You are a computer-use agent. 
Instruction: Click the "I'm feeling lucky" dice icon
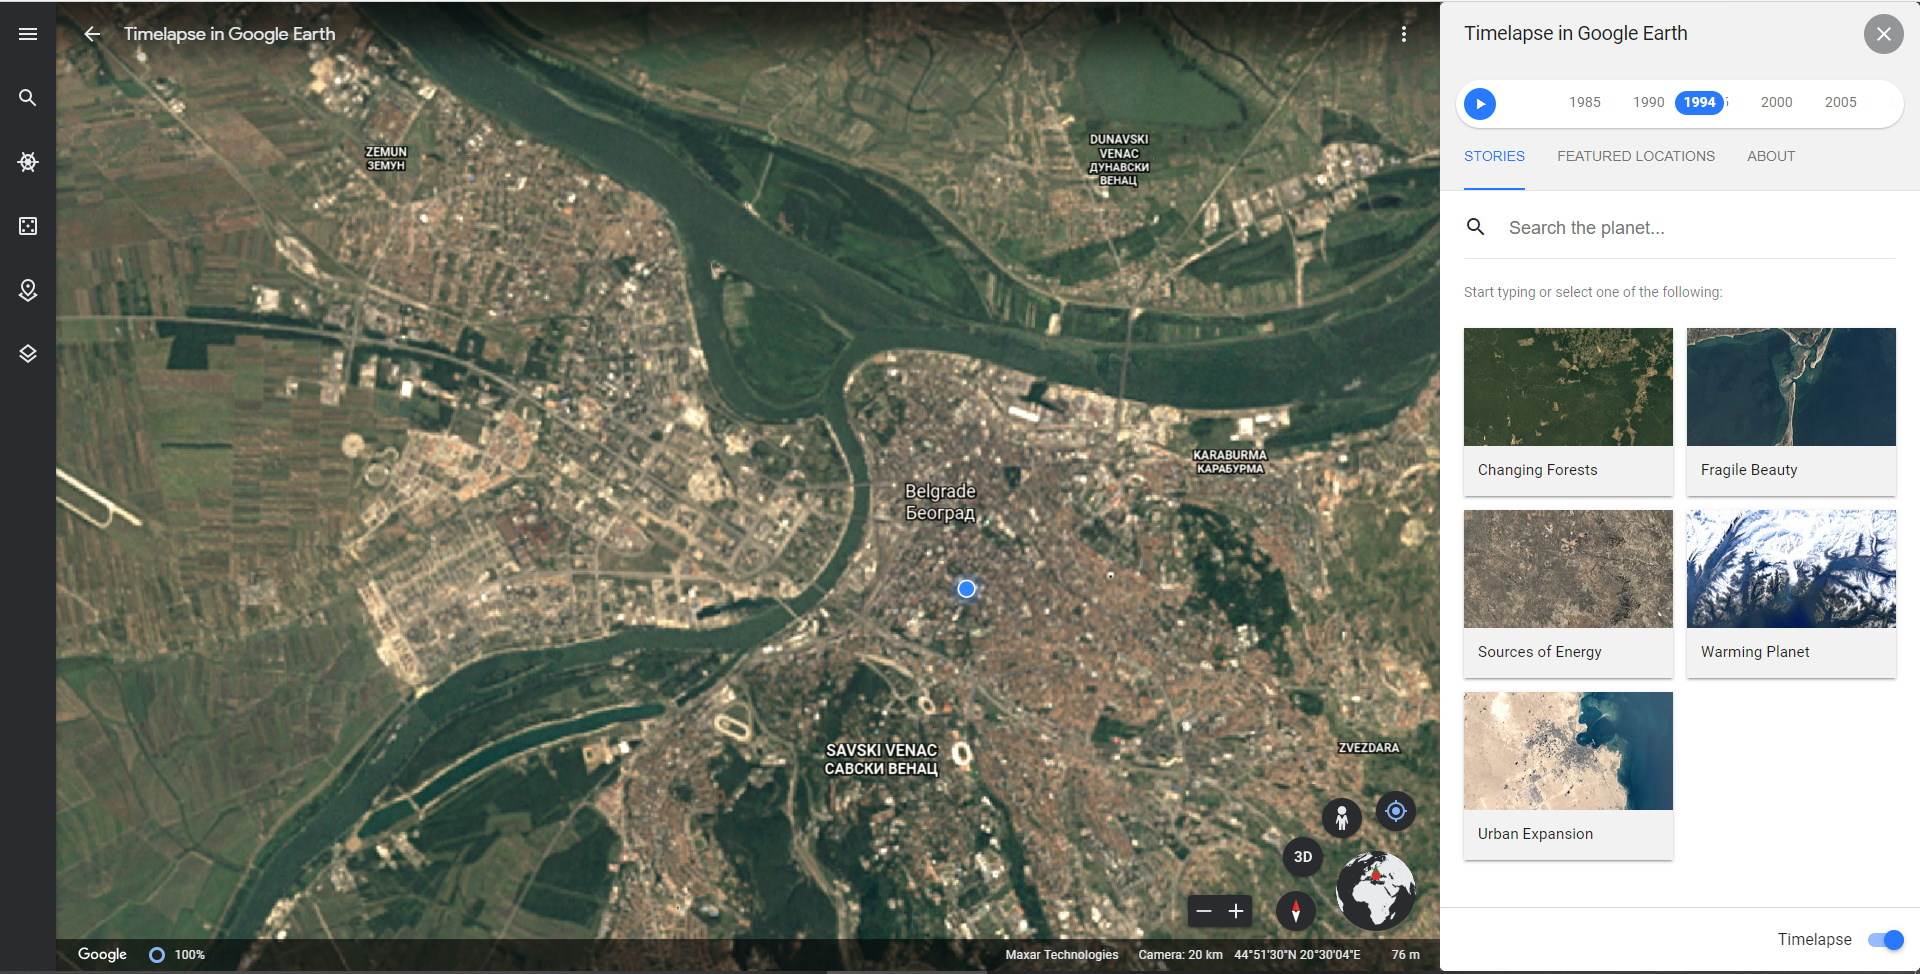click(x=27, y=226)
